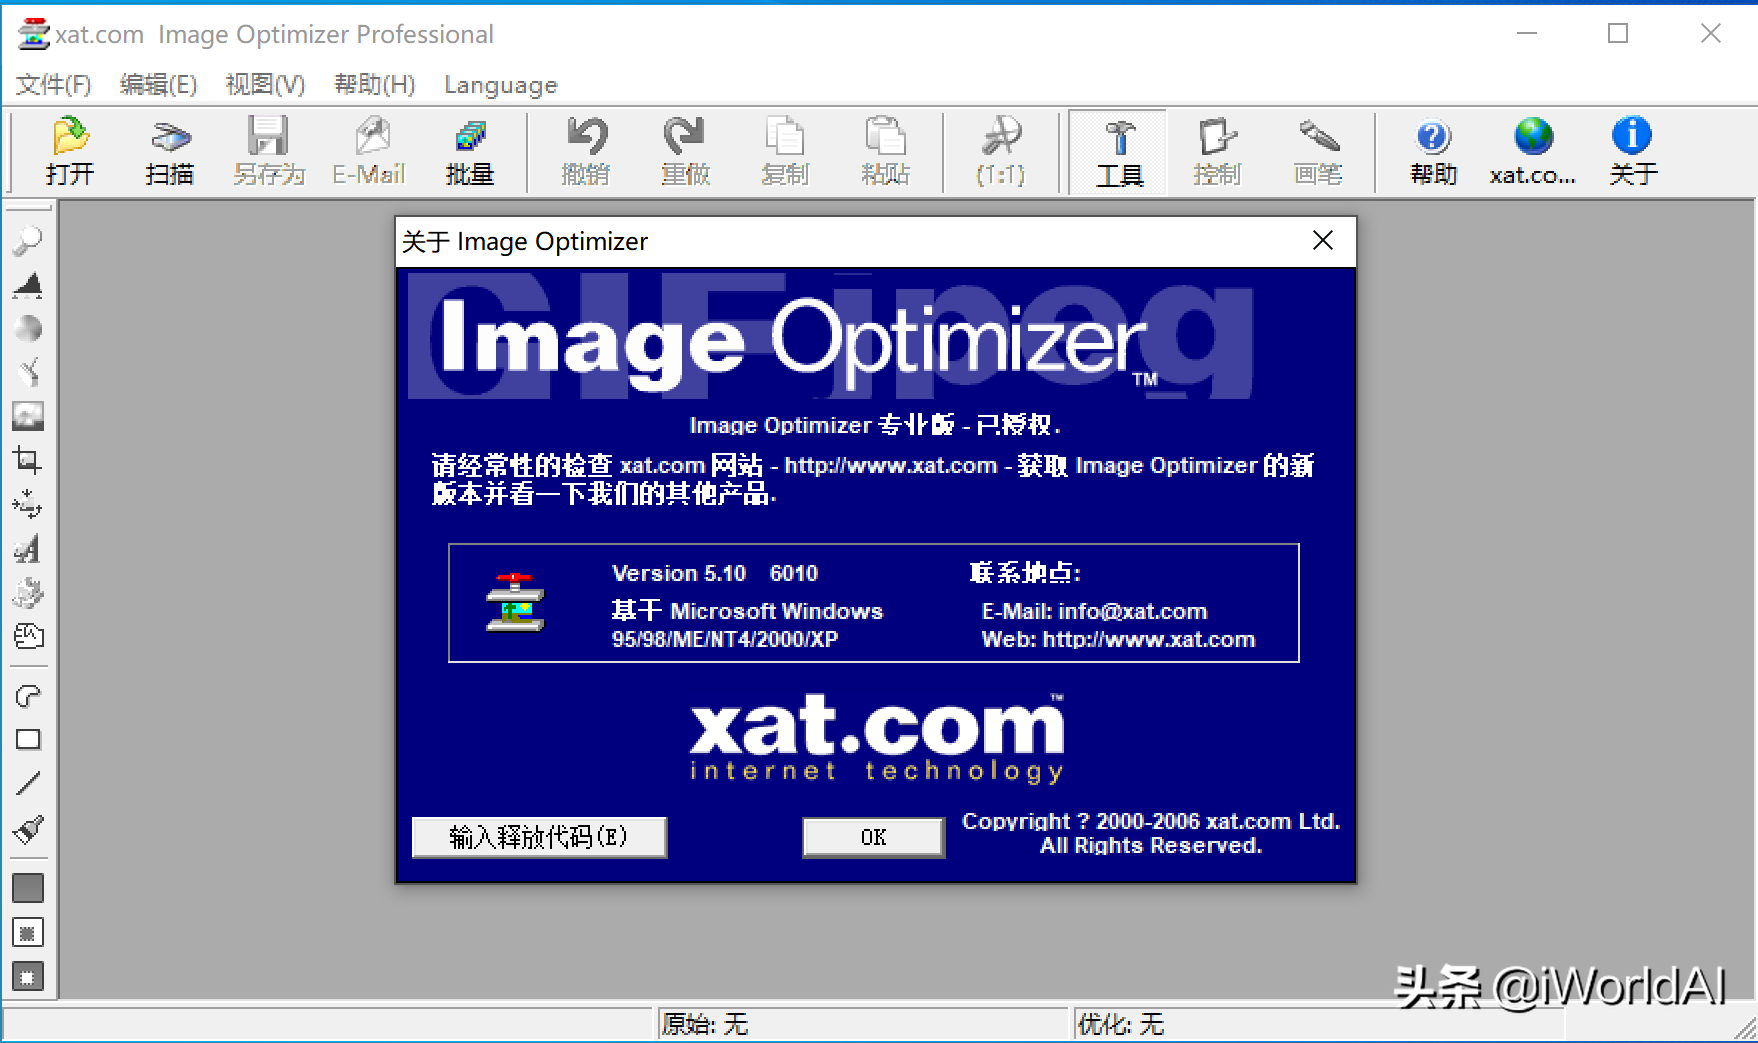Screen dimensions: 1758x1043
Task: Select the freehand lasso region tool
Action: (x=28, y=695)
